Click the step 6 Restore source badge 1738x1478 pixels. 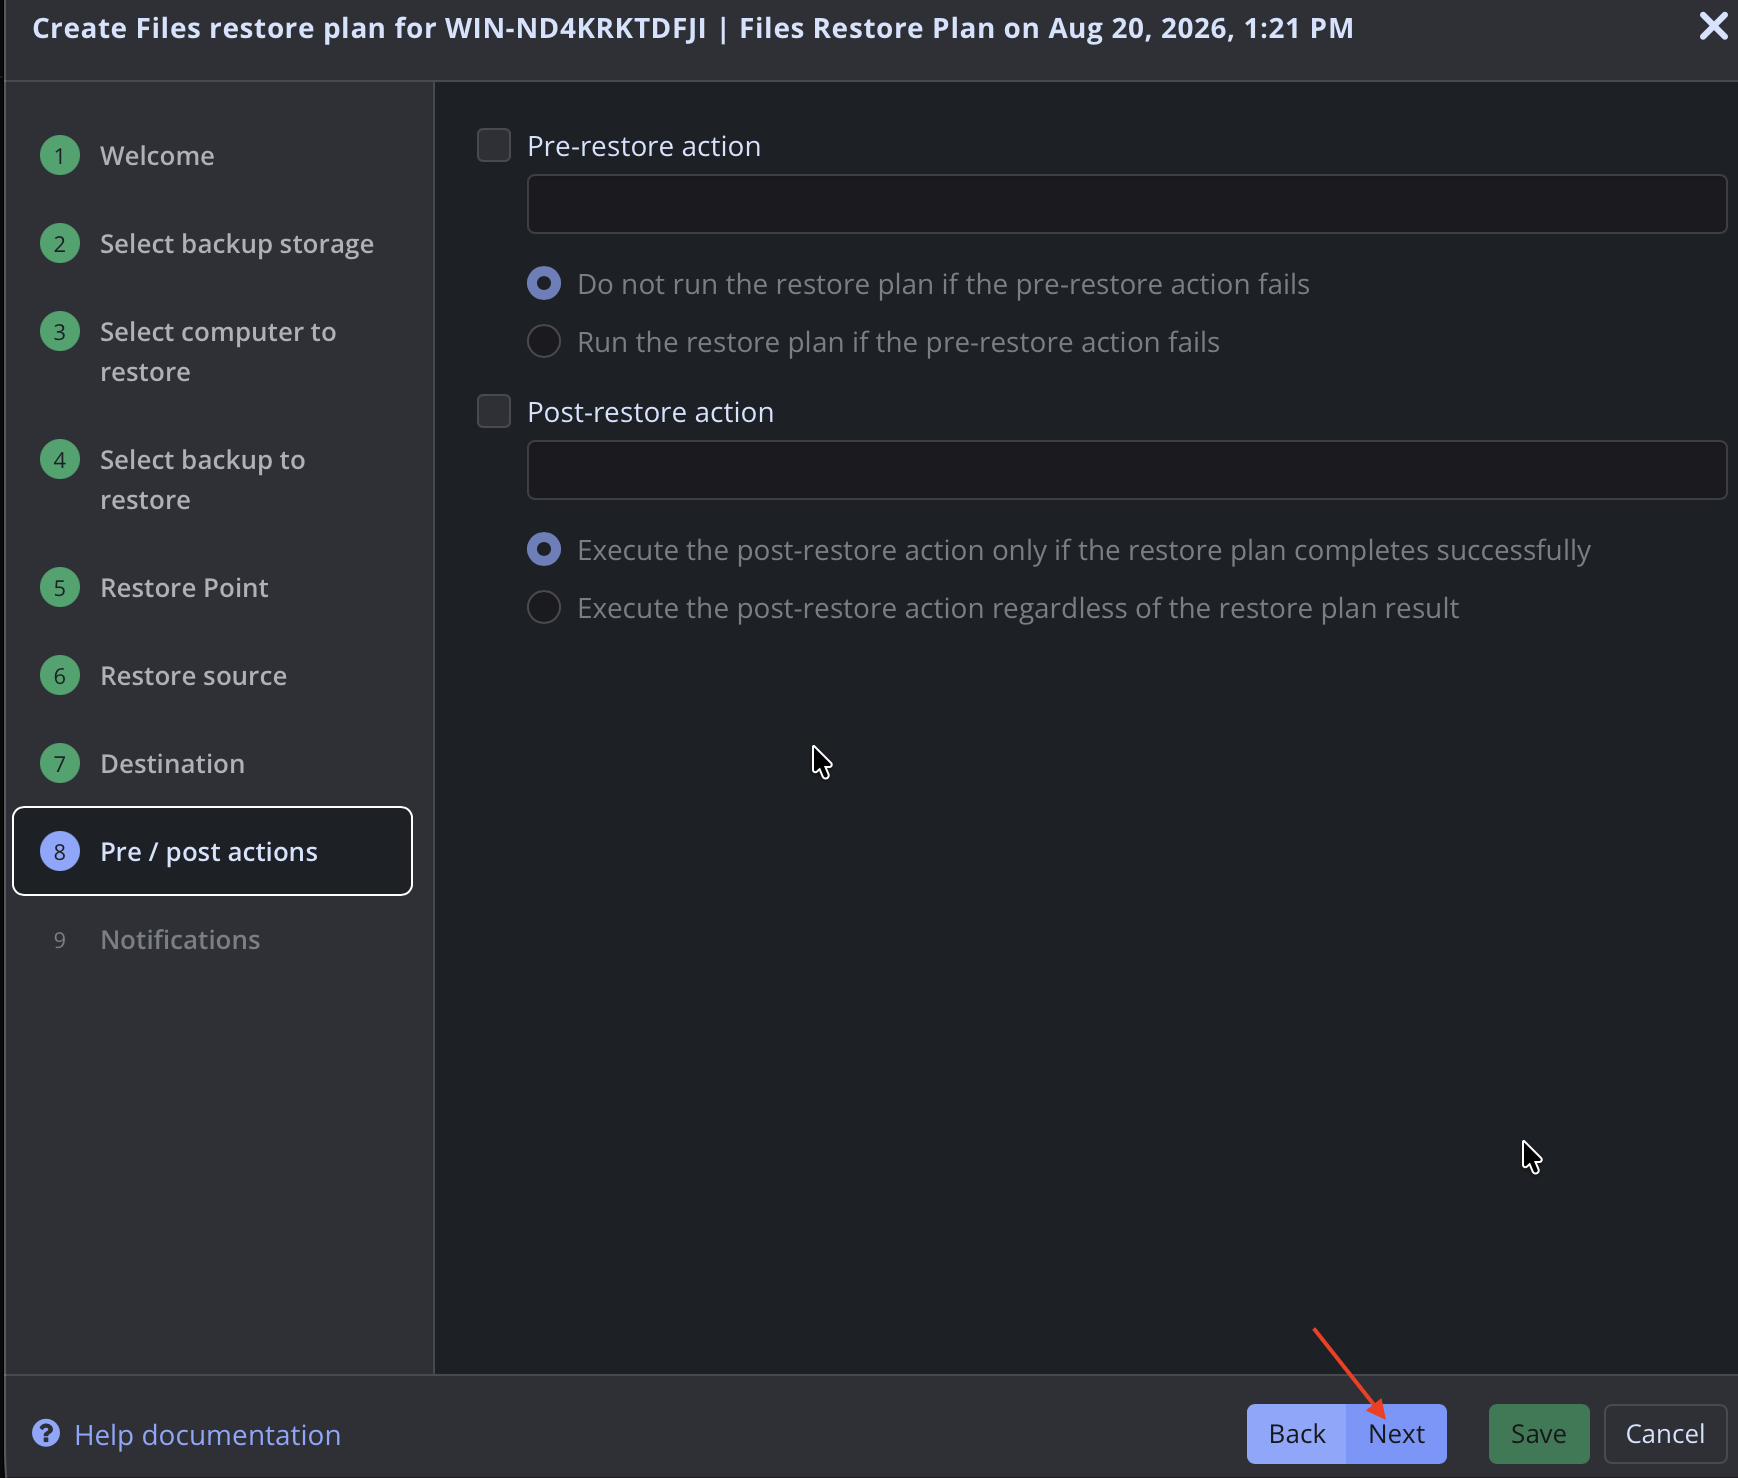60,675
